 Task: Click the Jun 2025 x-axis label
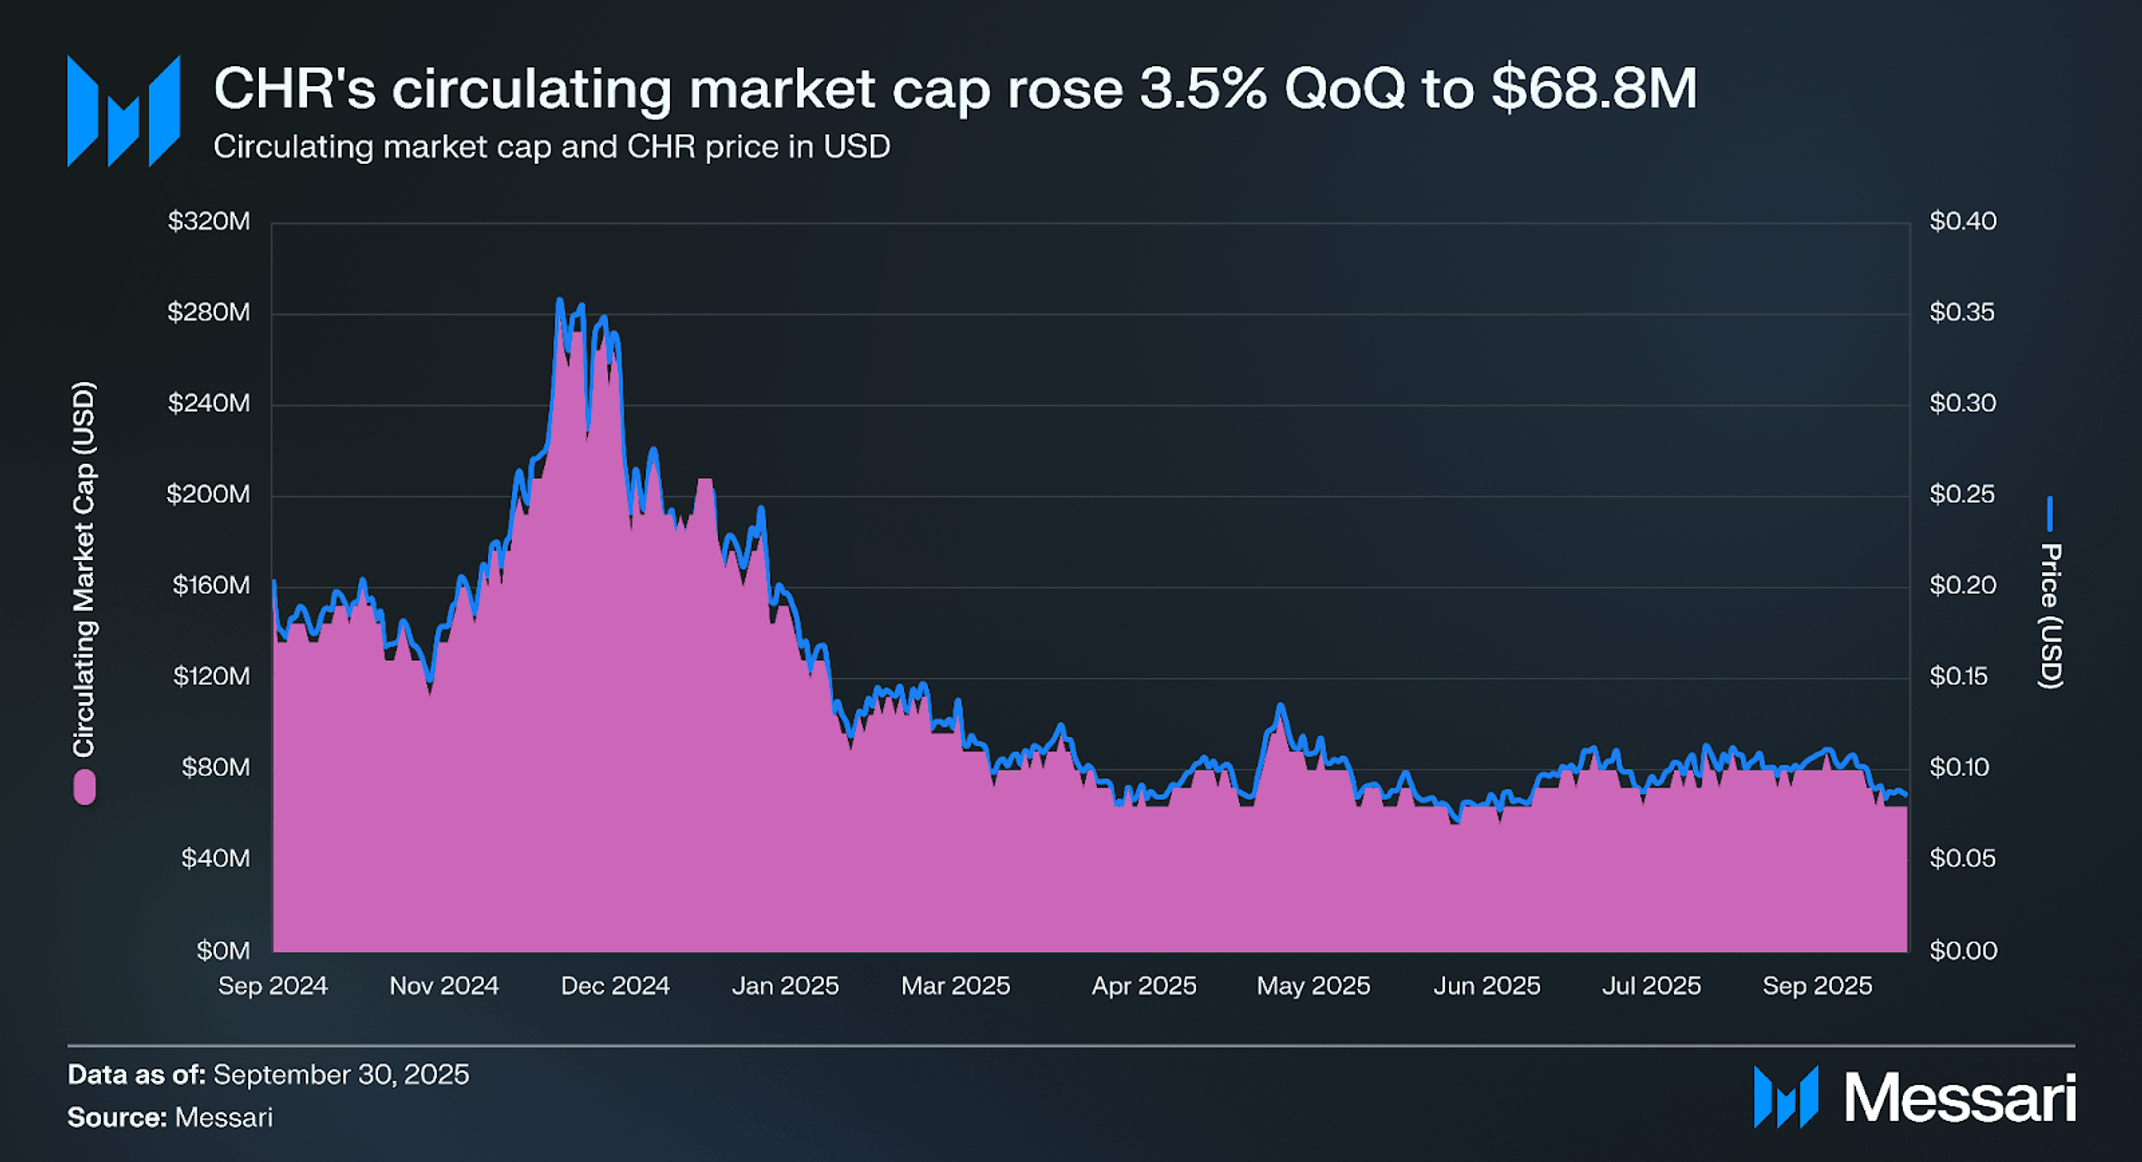[x=1486, y=986]
